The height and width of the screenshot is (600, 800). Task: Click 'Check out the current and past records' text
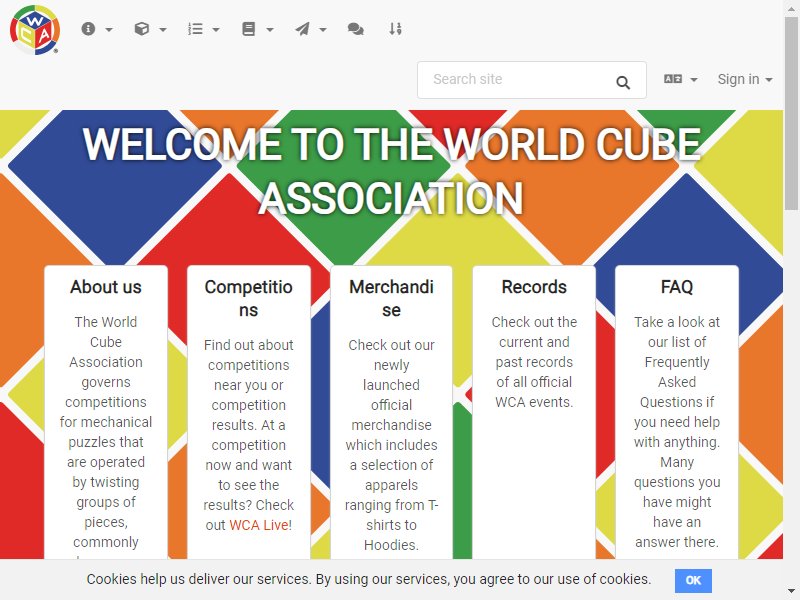(x=534, y=362)
